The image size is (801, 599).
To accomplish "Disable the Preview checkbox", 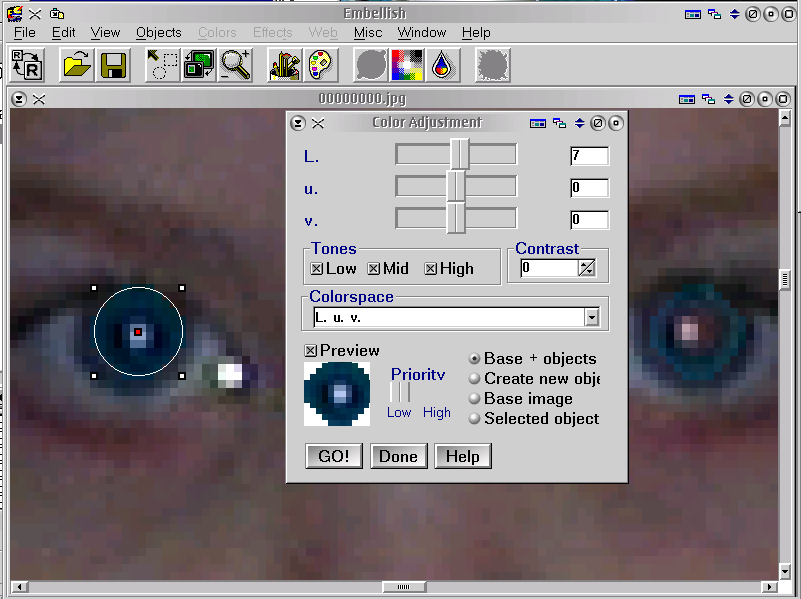I will tap(311, 351).
